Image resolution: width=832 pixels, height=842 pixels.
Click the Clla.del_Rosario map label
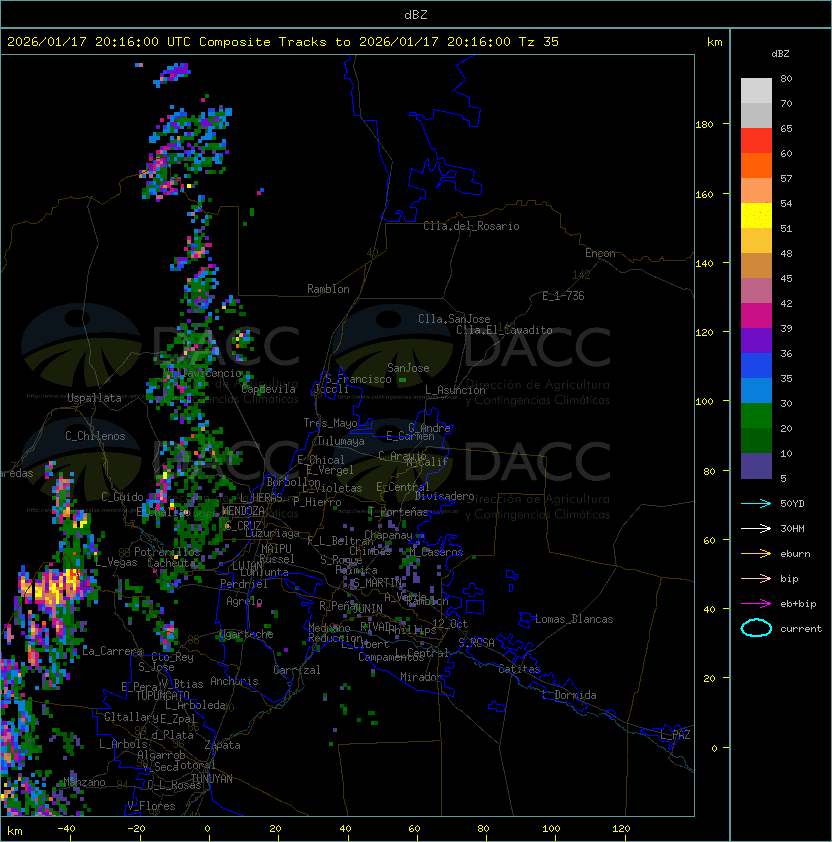coord(471,226)
